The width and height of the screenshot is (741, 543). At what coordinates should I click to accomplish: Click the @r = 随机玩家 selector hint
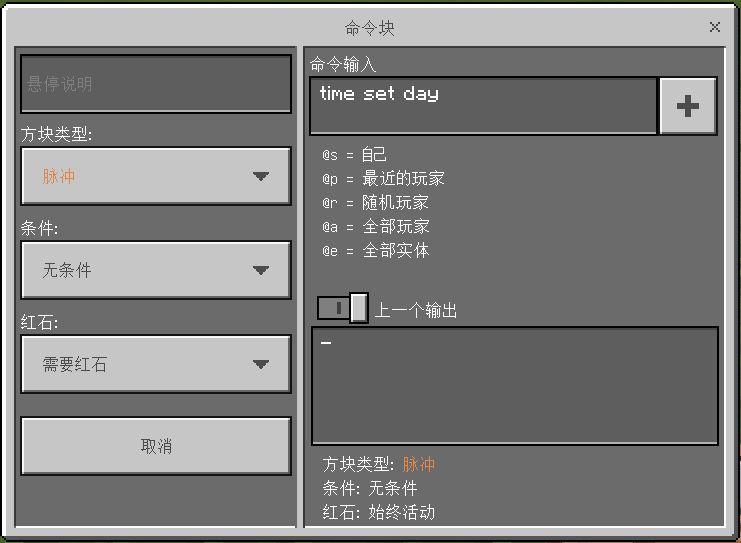pos(375,203)
